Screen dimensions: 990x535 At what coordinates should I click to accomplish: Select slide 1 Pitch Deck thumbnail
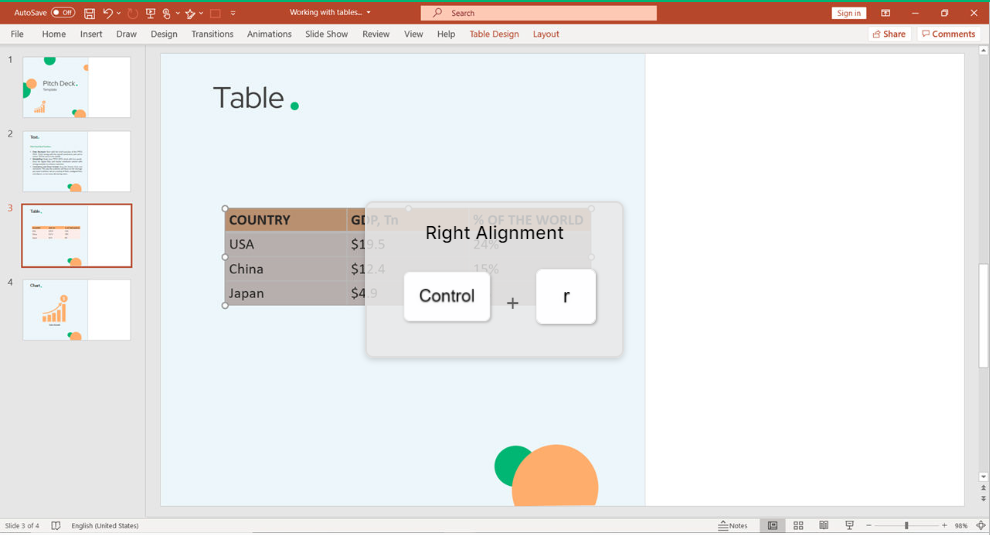point(76,87)
